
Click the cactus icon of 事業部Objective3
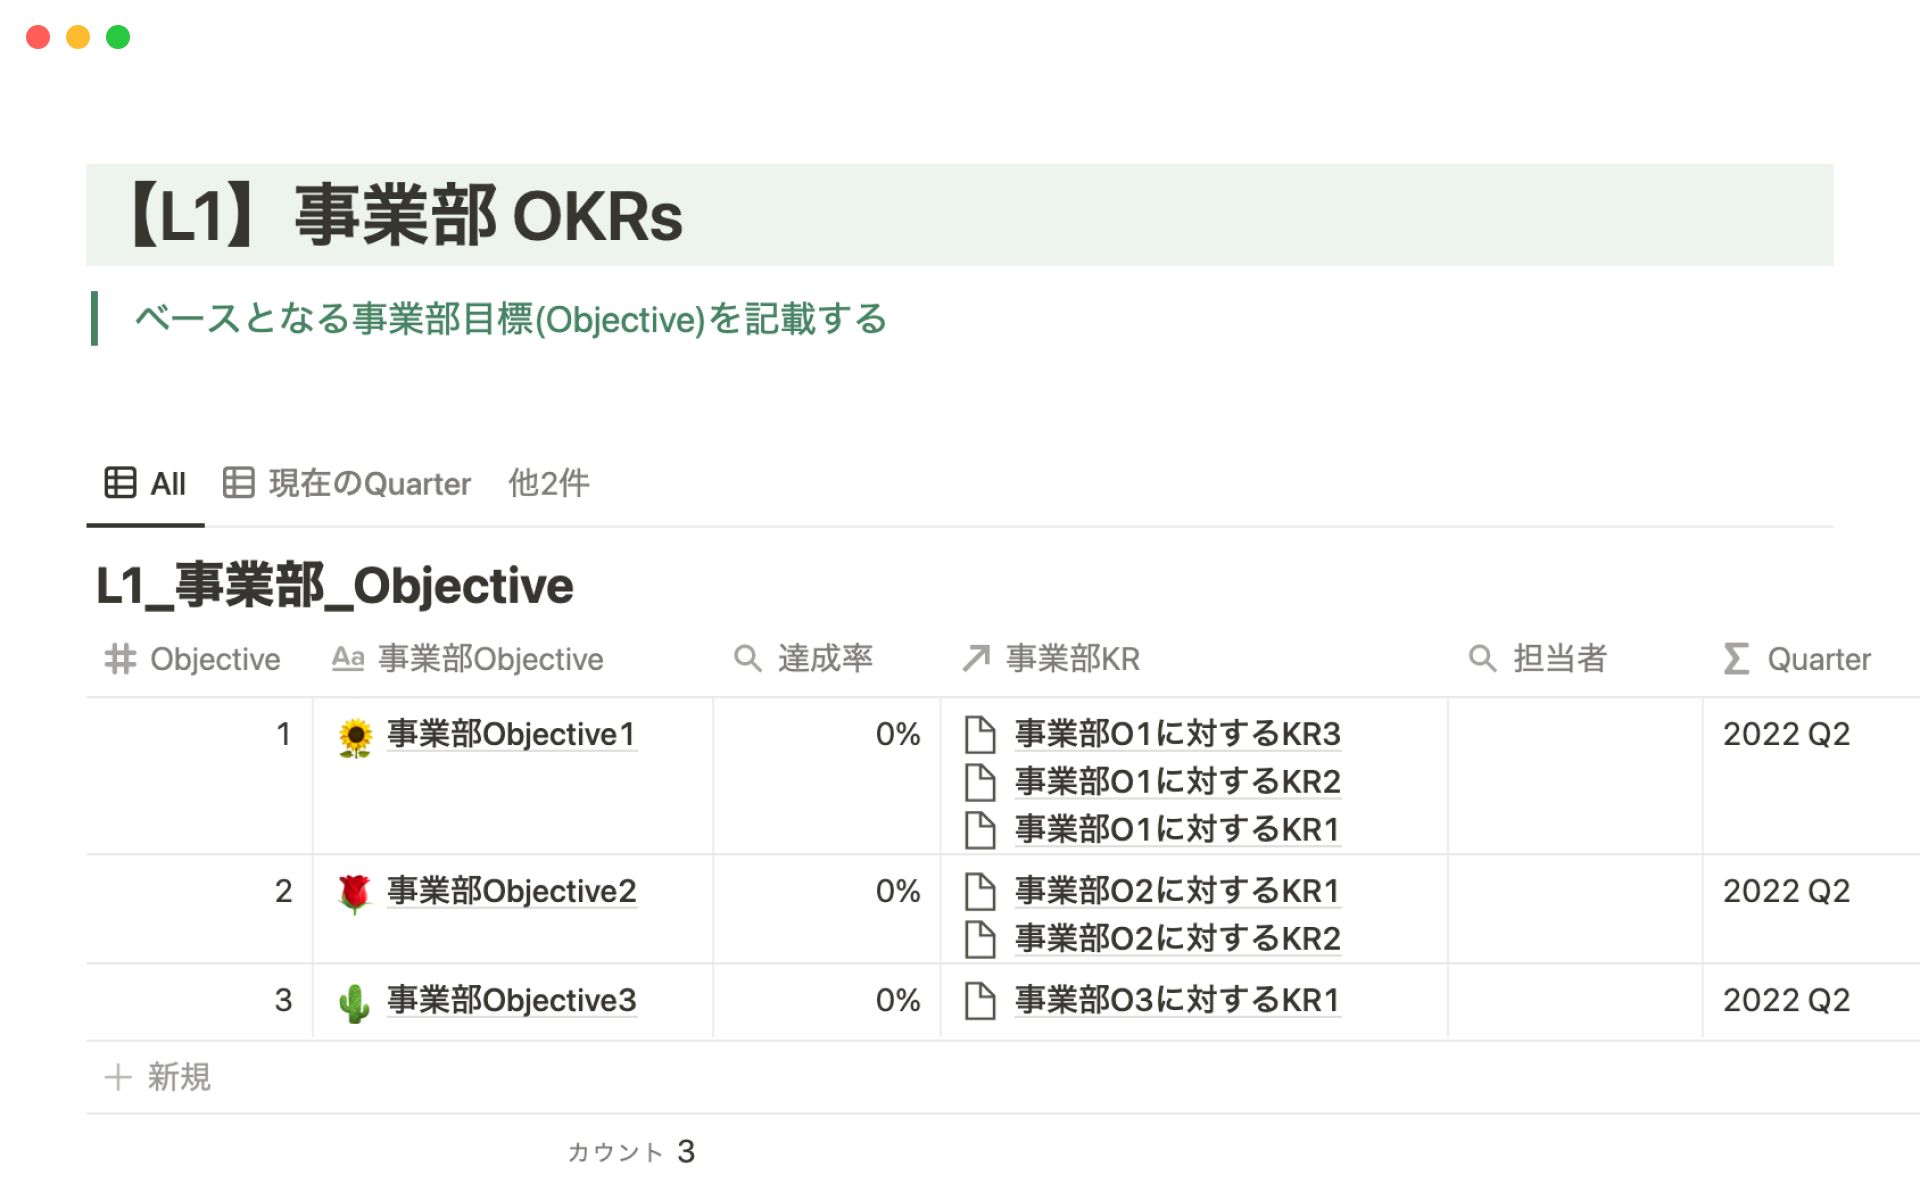pyautogui.click(x=355, y=1002)
